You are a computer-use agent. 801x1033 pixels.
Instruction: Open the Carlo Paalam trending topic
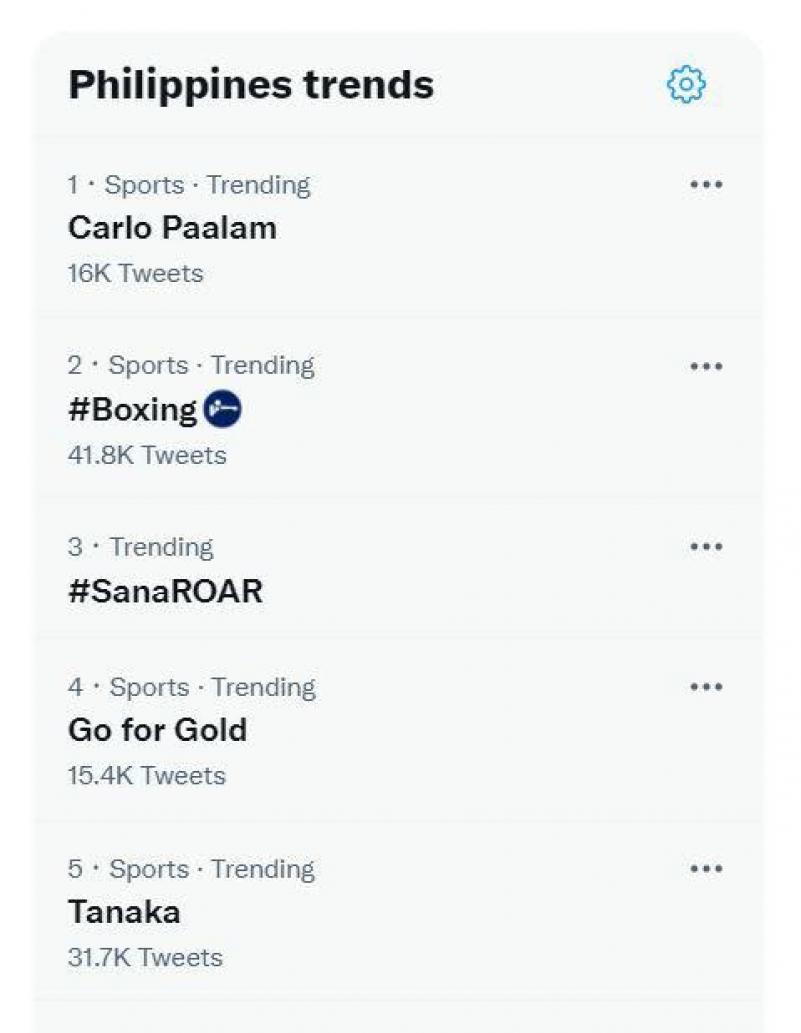(172, 228)
